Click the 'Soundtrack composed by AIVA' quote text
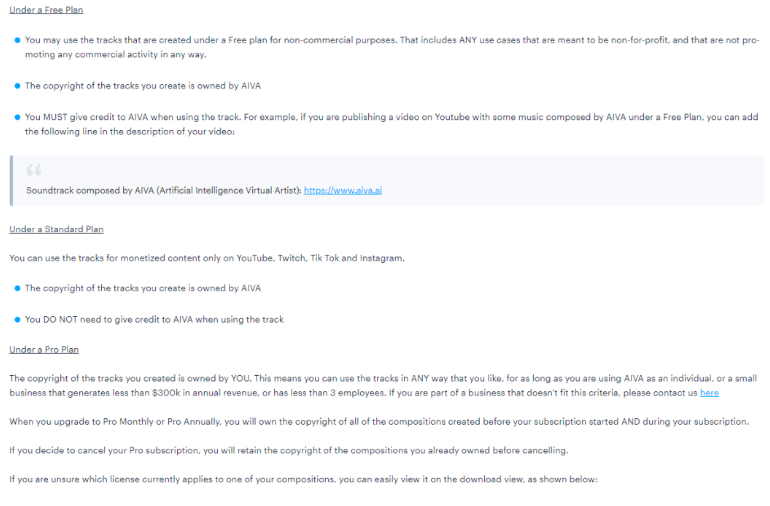770x506 pixels. tap(164, 191)
